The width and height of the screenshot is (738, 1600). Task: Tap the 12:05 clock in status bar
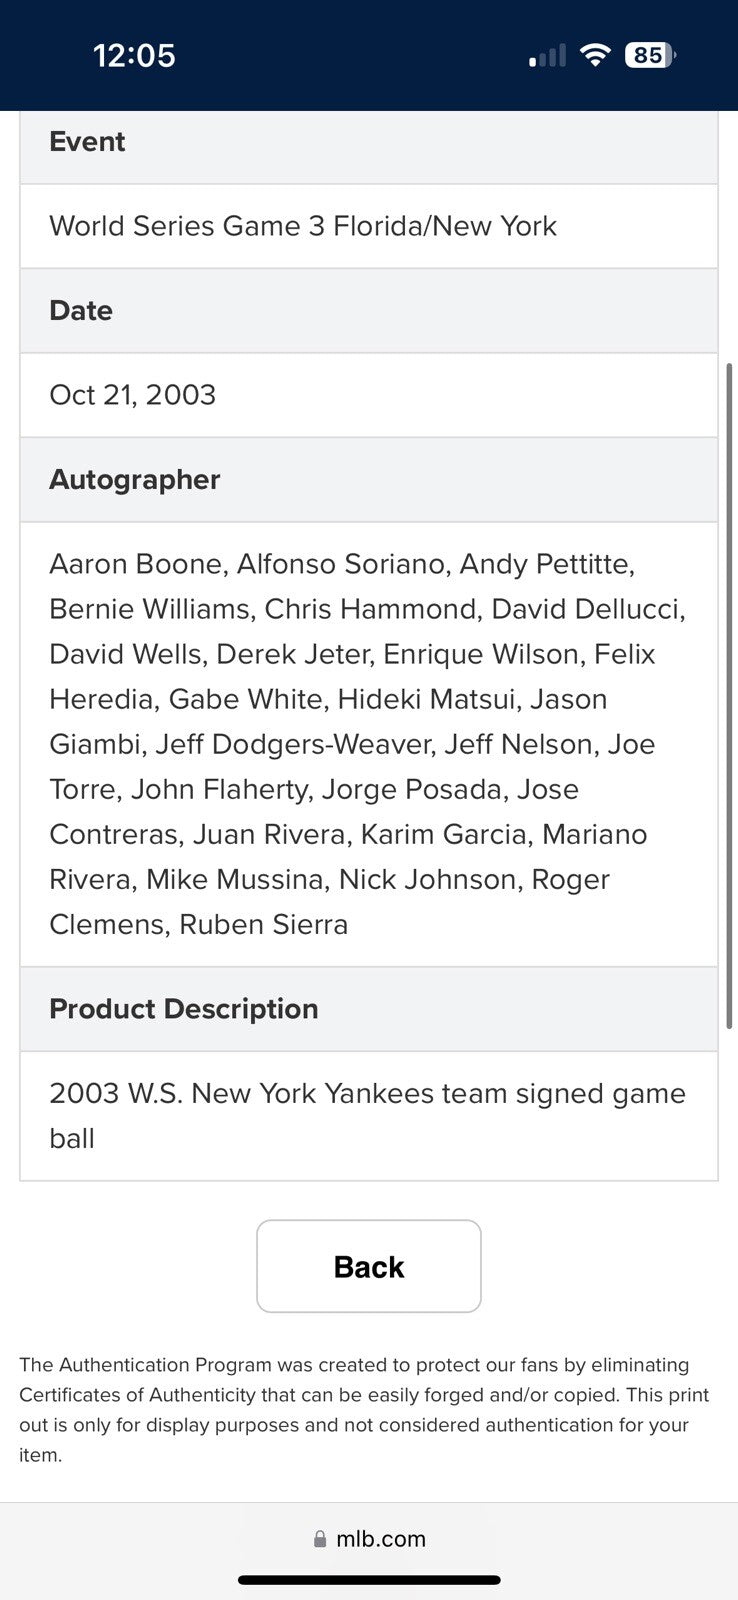pyautogui.click(x=134, y=55)
